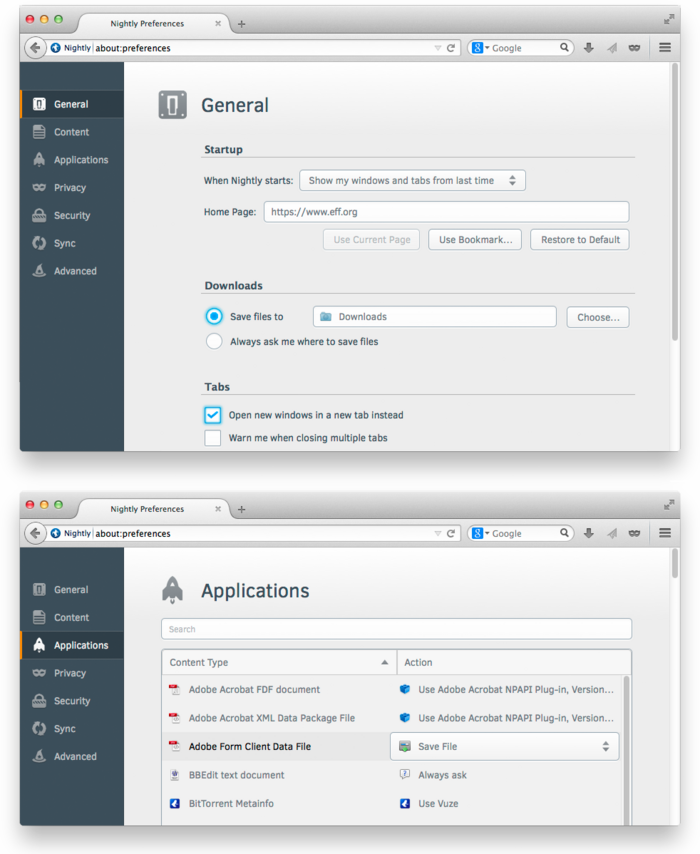Reload page in top window address bar
This screenshot has height=854, width=700.
click(x=451, y=48)
